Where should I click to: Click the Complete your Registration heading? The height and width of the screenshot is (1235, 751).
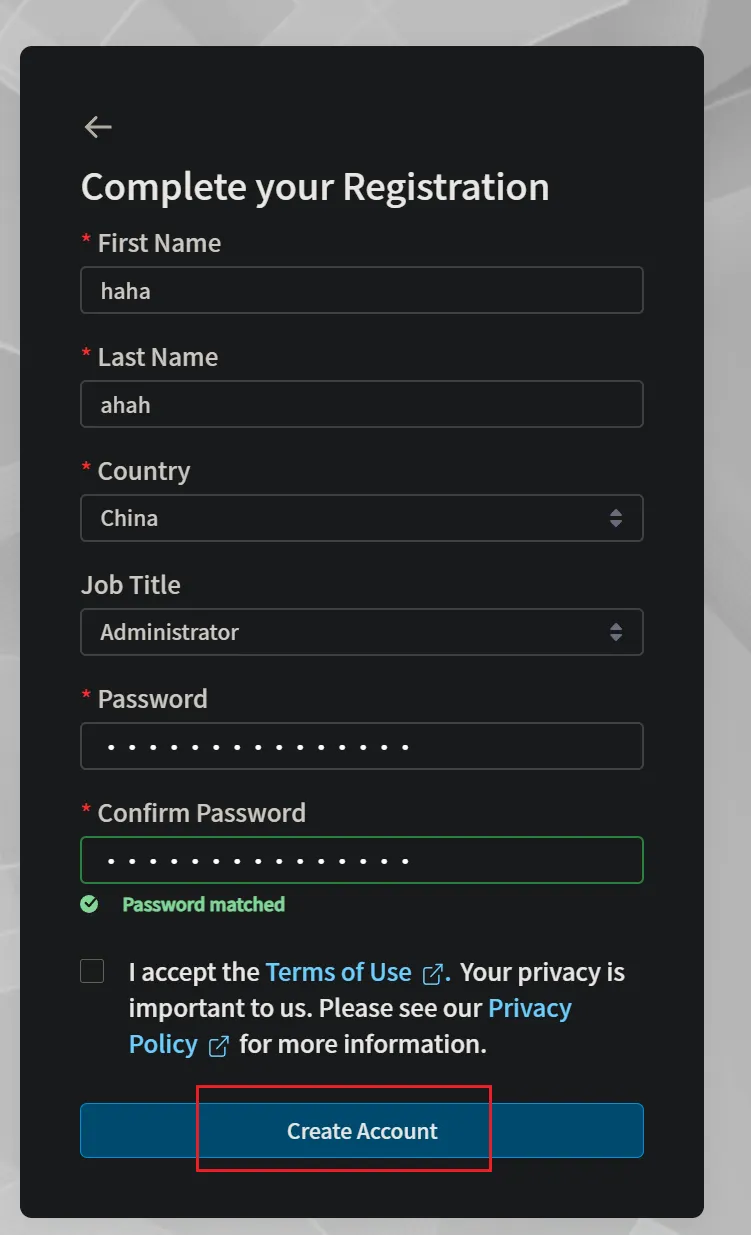click(315, 187)
